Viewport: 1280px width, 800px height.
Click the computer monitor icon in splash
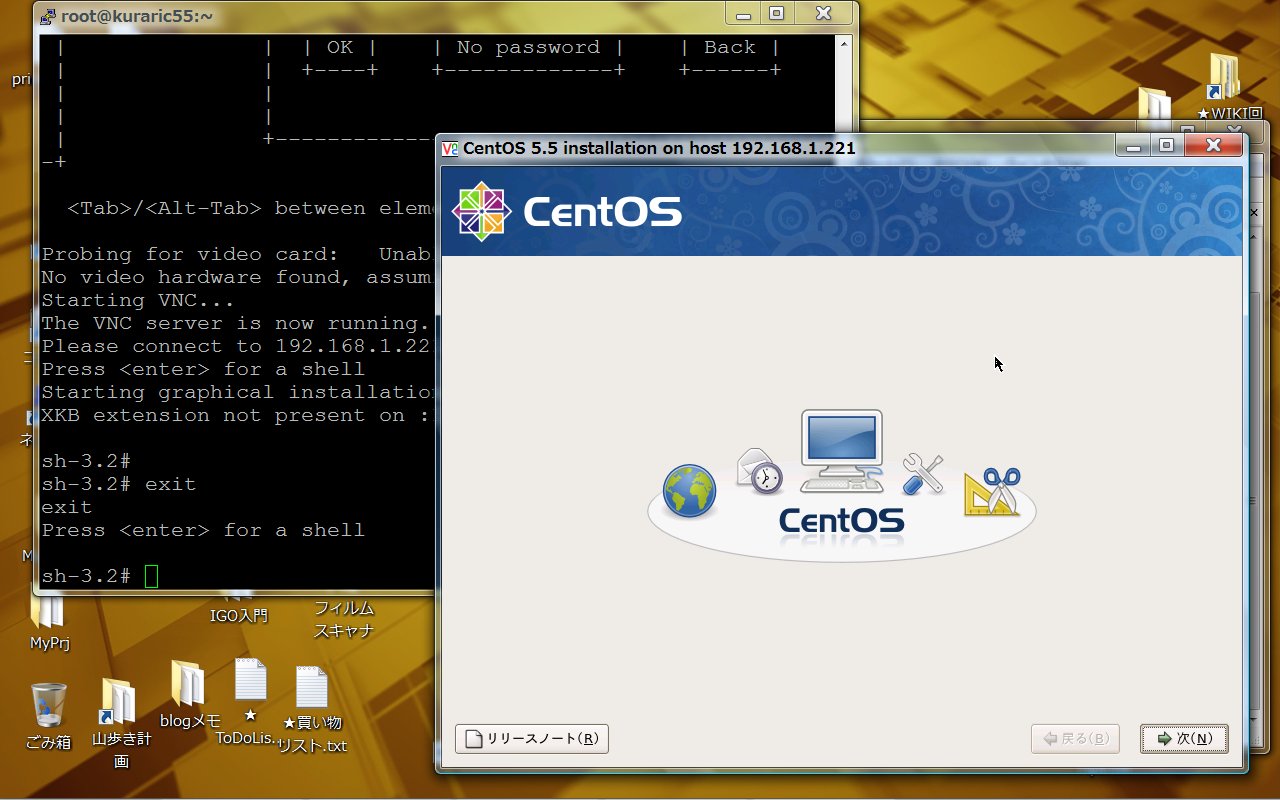pos(841,451)
